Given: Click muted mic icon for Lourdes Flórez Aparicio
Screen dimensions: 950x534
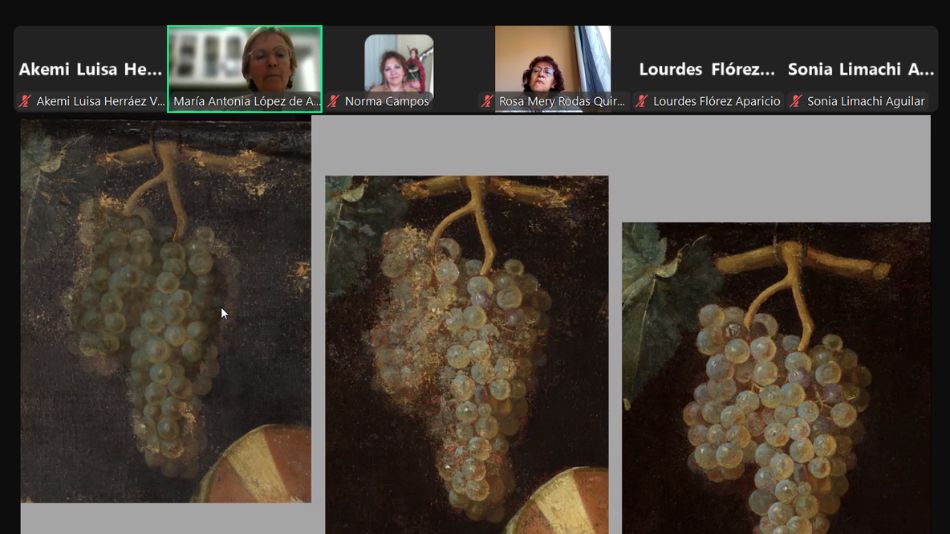Looking at the screenshot, I should (x=642, y=101).
